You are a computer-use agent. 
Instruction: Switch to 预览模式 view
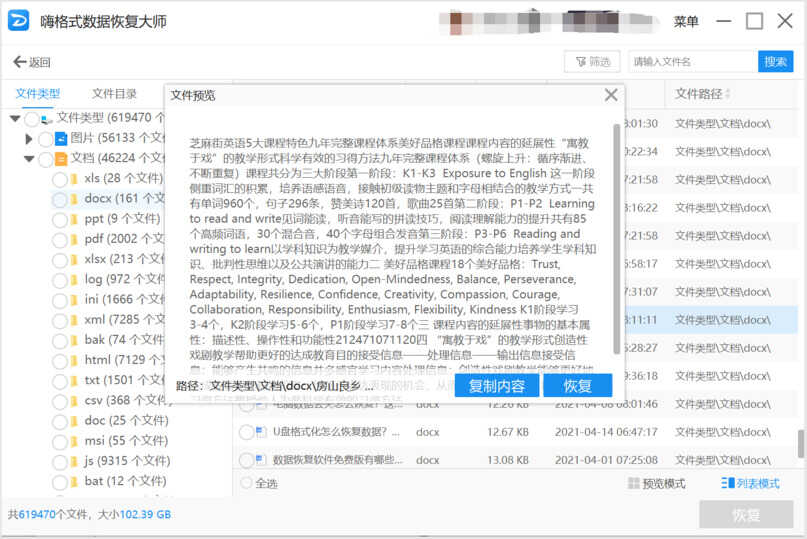[x=657, y=483]
